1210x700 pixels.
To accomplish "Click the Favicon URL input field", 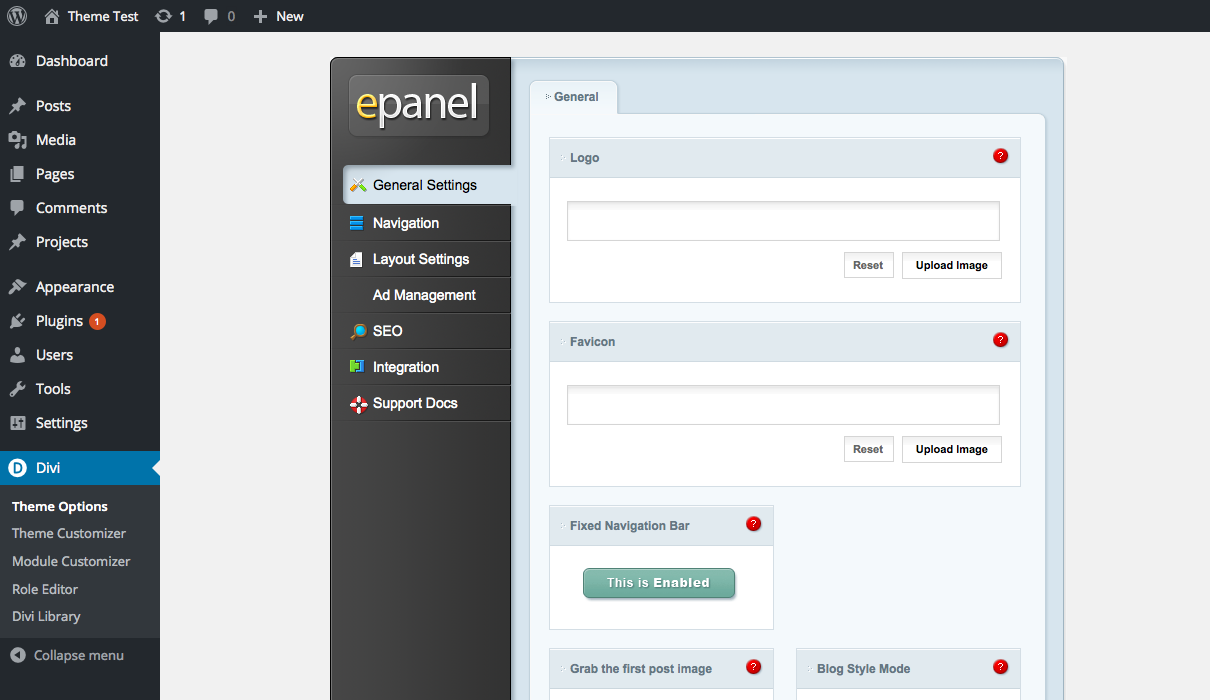I will click(783, 405).
